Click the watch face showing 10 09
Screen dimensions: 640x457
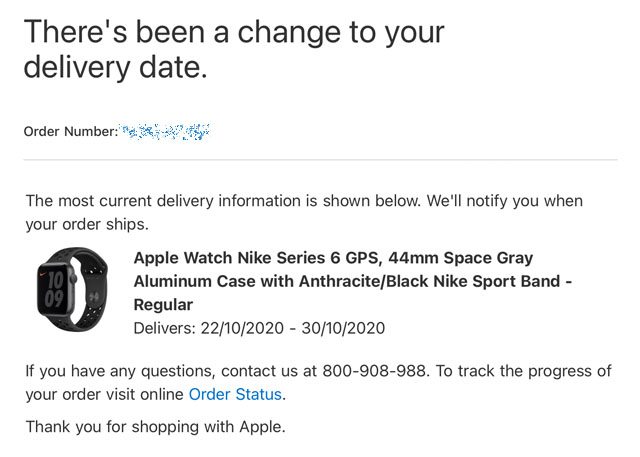55,289
